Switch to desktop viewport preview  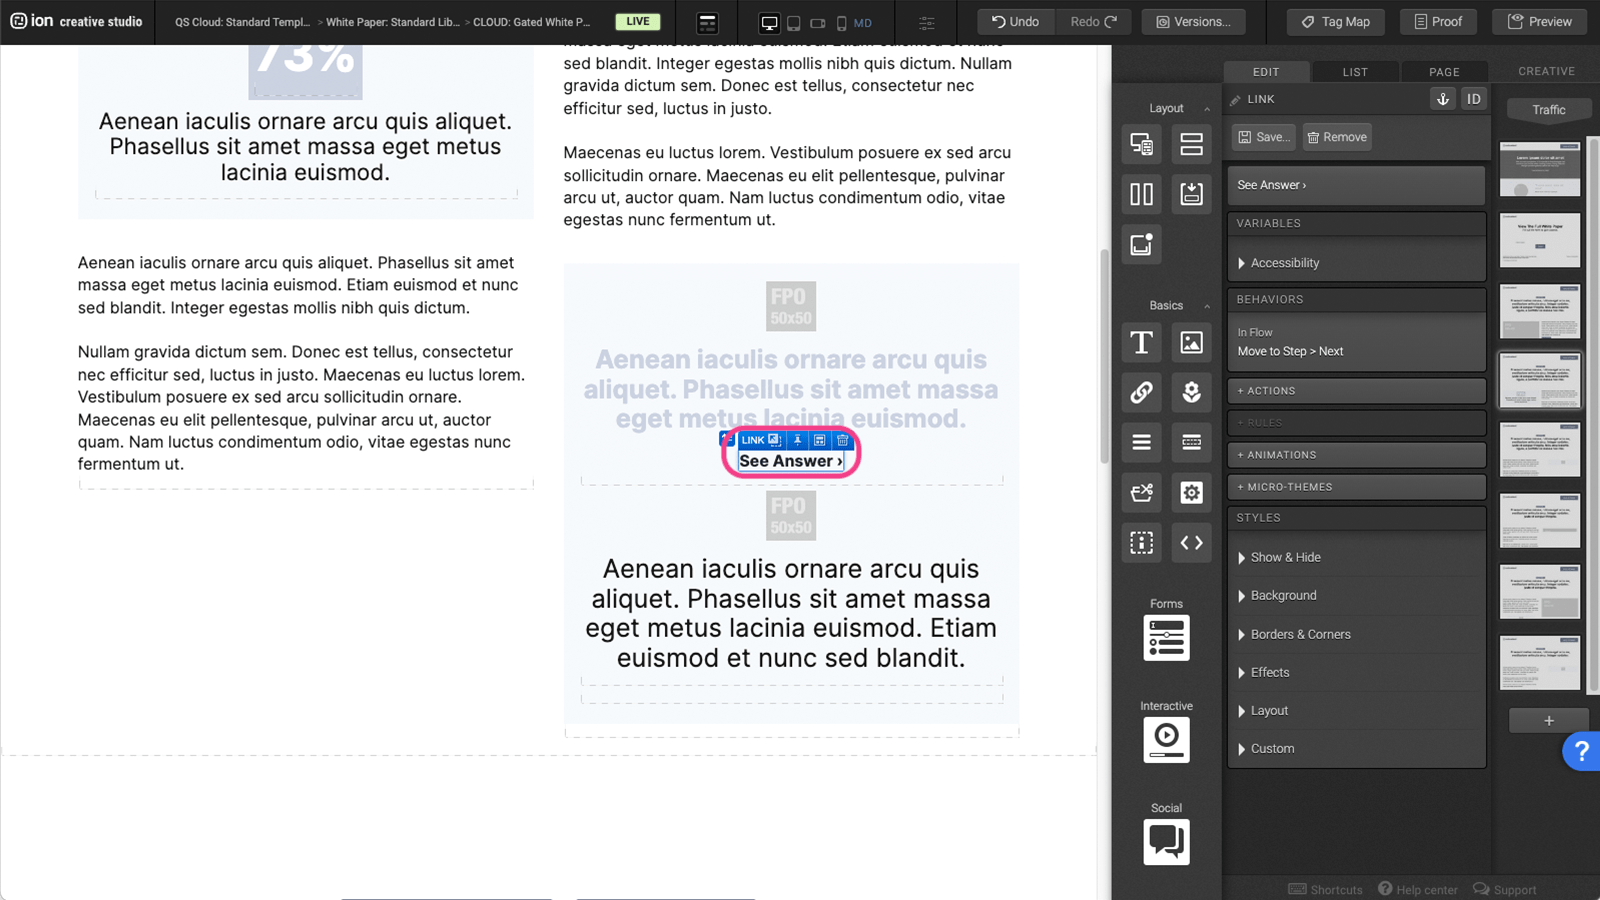click(769, 23)
